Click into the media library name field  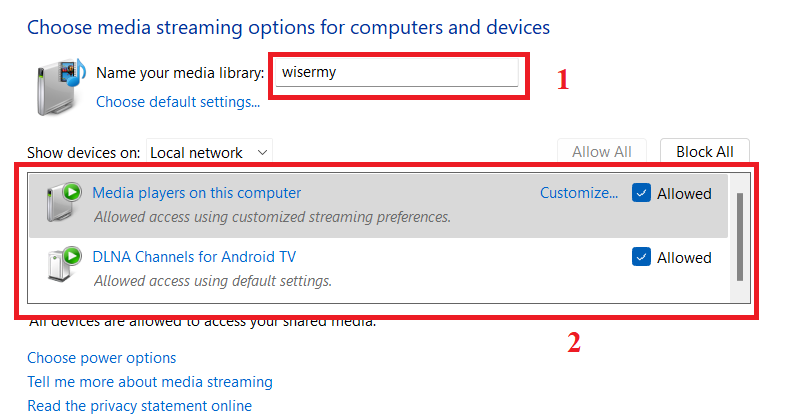[x=397, y=73]
